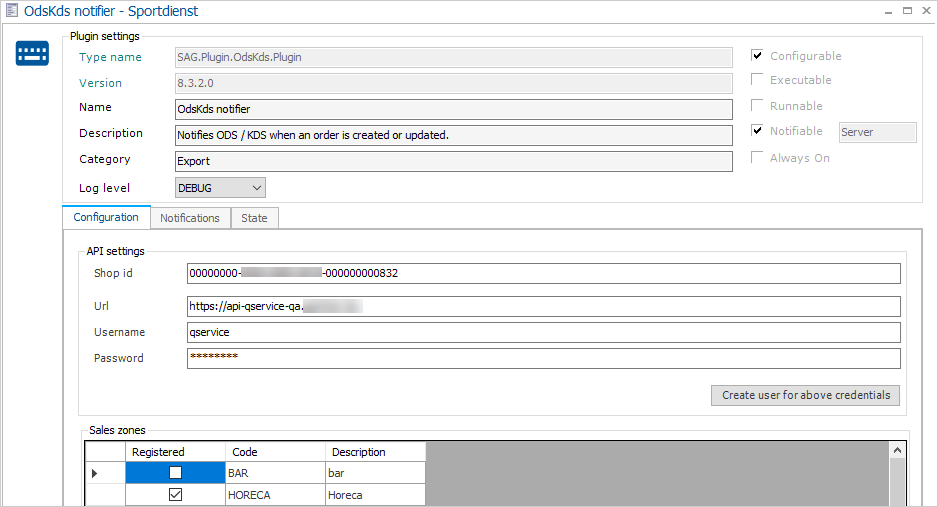
Task: Enable the Registered checkbox for BAR
Action: tap(175, 473)
